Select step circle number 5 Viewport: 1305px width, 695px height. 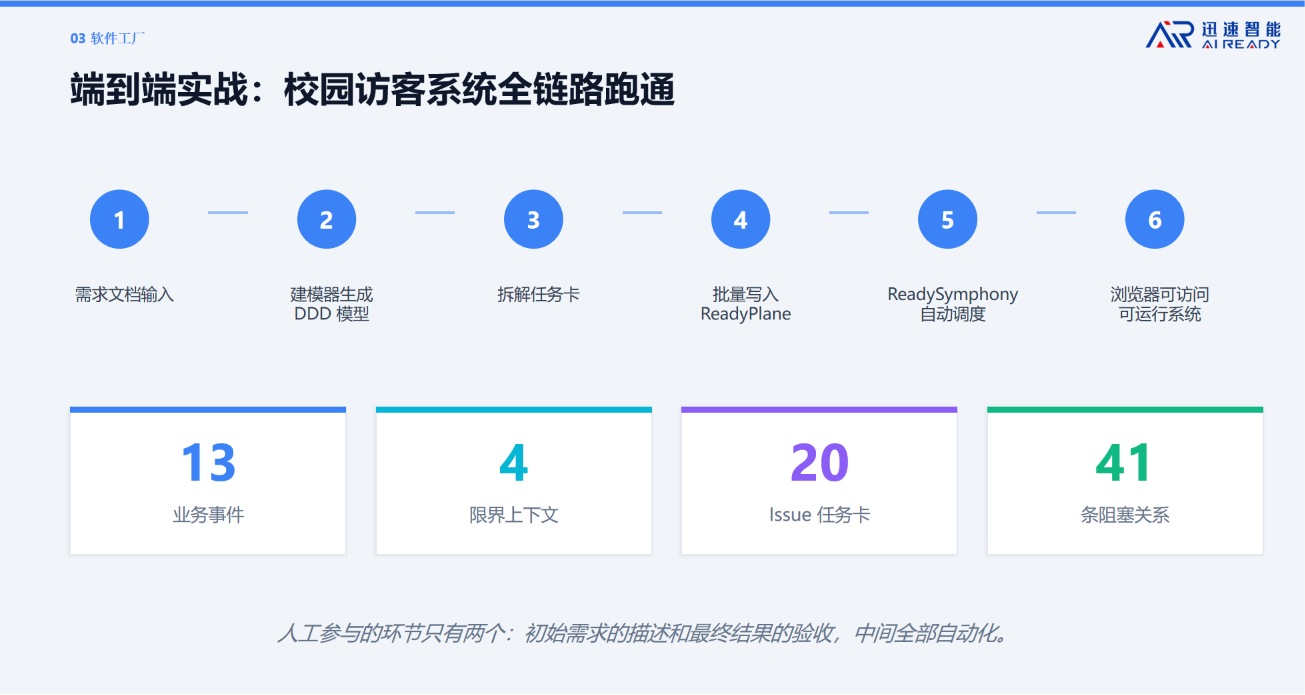pyautogui.click(x=947, y=219)
